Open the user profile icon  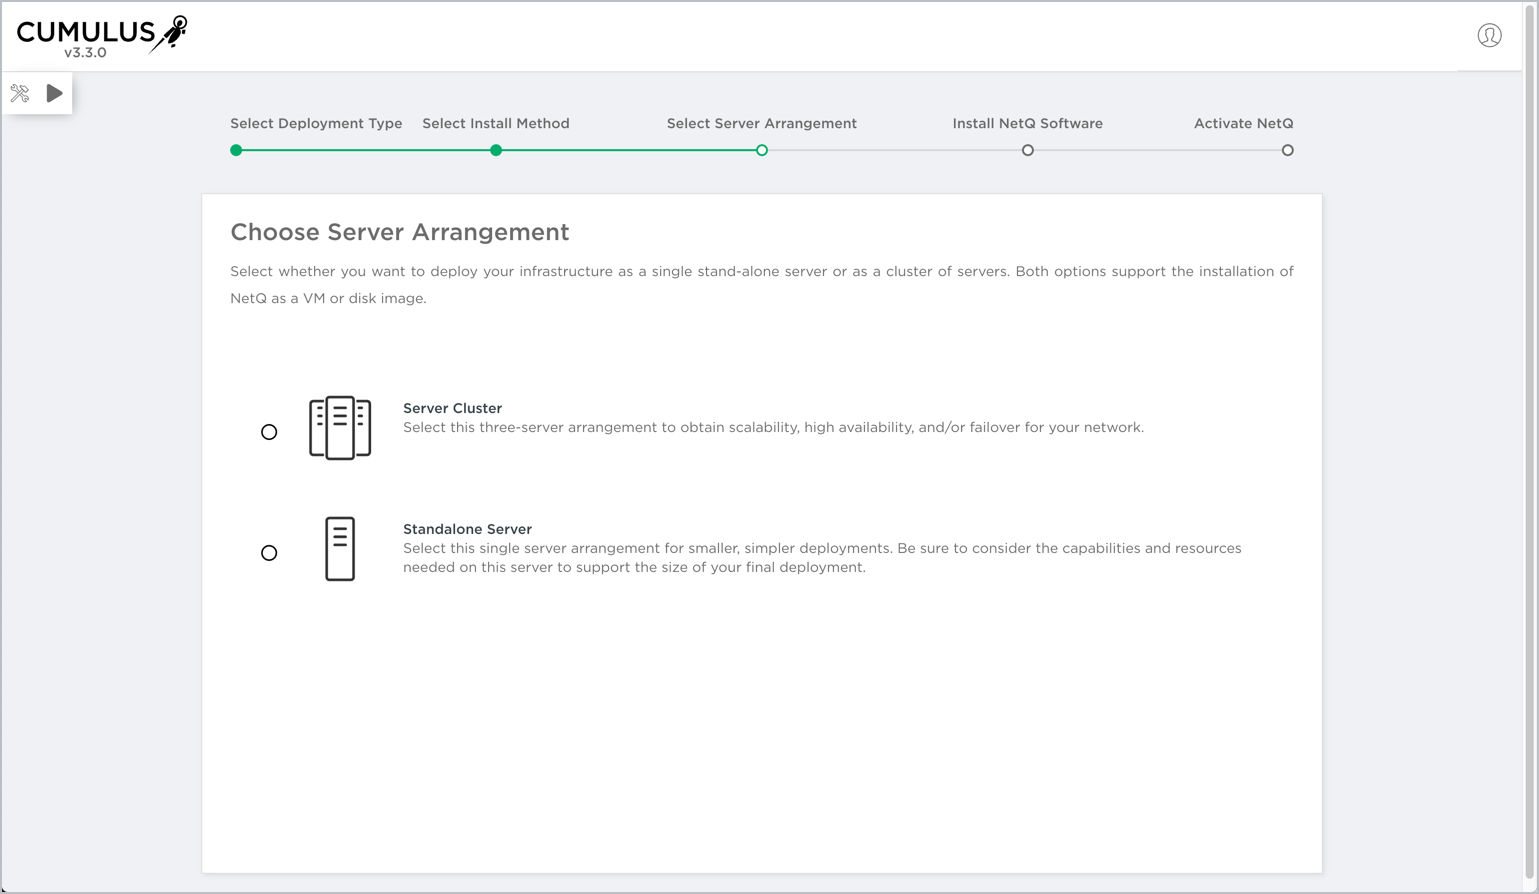[1489, 36]
